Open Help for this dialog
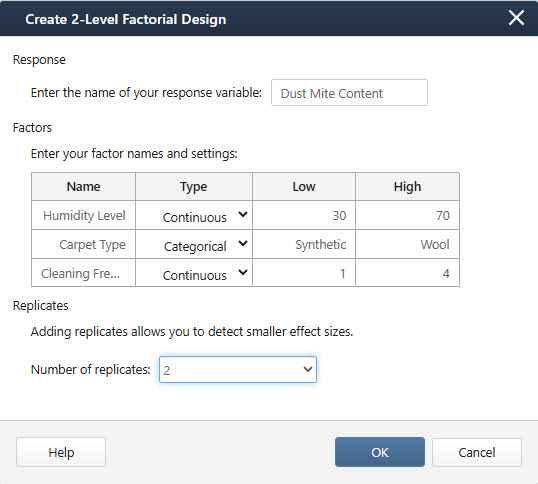Screen dimensions: 538x484 pyautogui.click(x=61, y=452)
